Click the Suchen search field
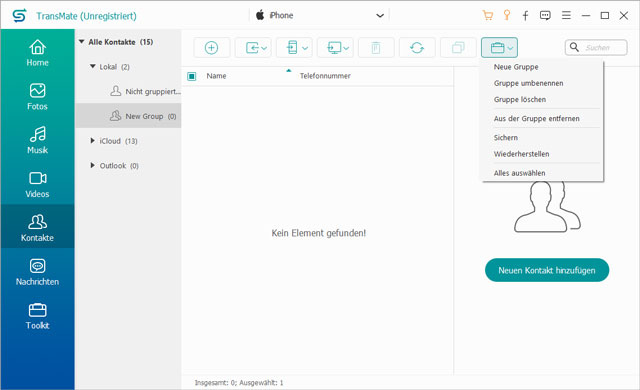The image size is (640, 390). click(x=596, y=48)
